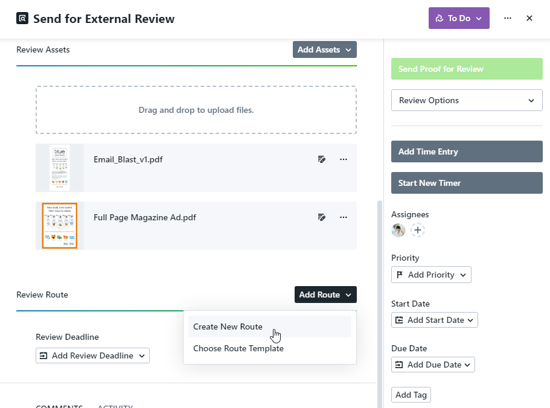The width and height of the screenshot is (550, 408).
Task: Select Create New Route from menu
Action: 270,327
